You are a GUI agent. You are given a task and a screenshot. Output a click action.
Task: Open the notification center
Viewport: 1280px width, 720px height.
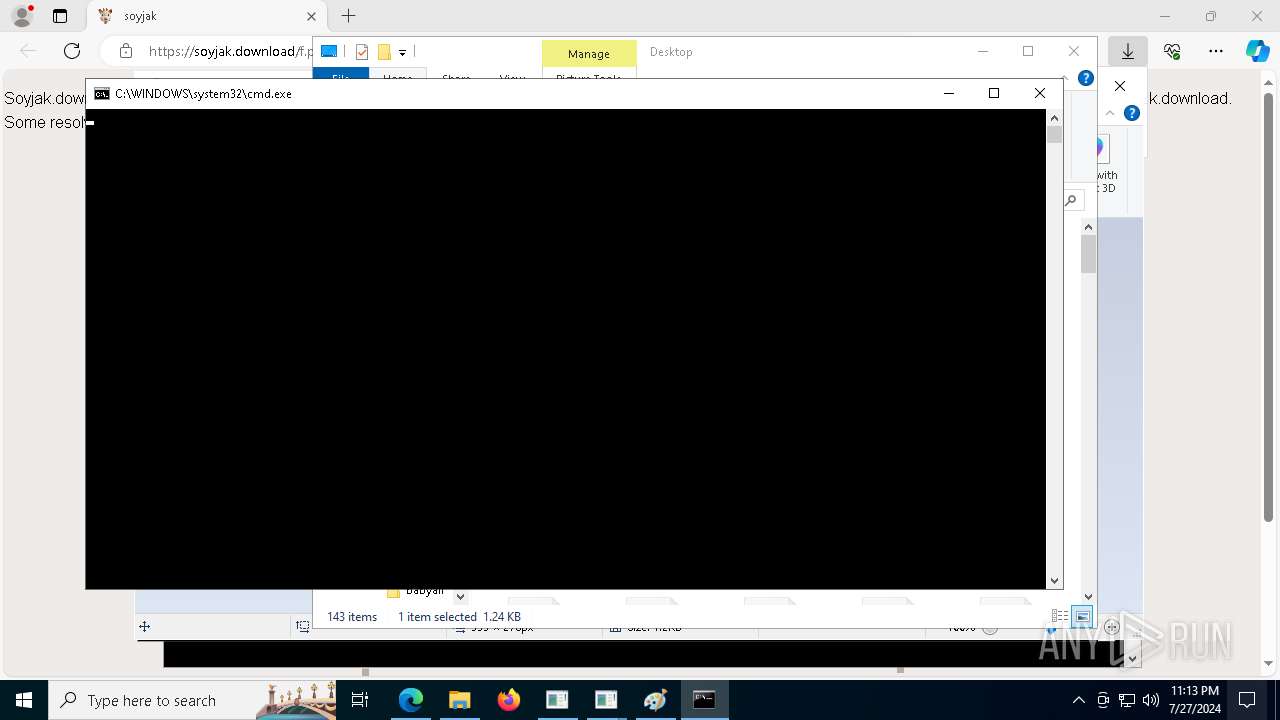coord(1248,700)
